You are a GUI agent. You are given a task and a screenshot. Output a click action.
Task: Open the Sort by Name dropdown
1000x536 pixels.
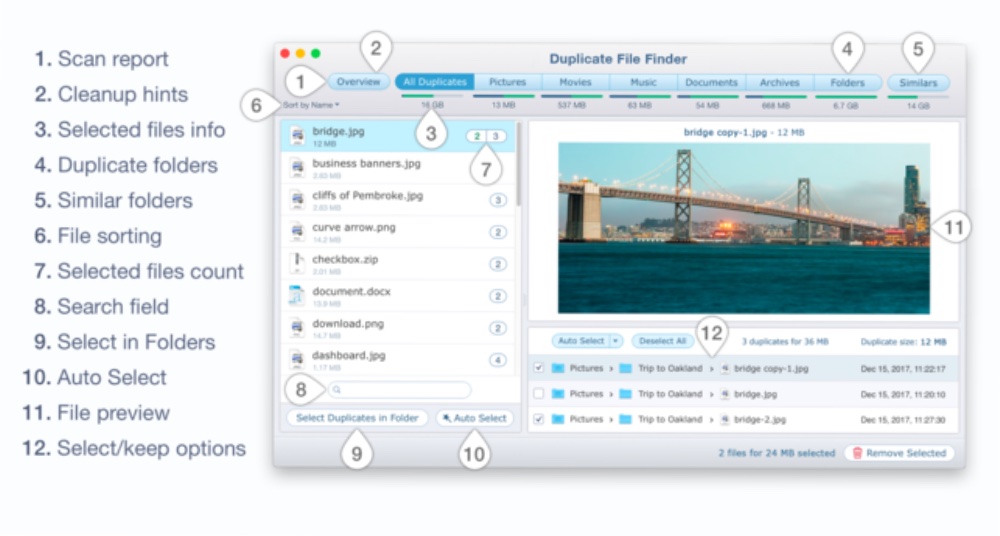[311, 104]
